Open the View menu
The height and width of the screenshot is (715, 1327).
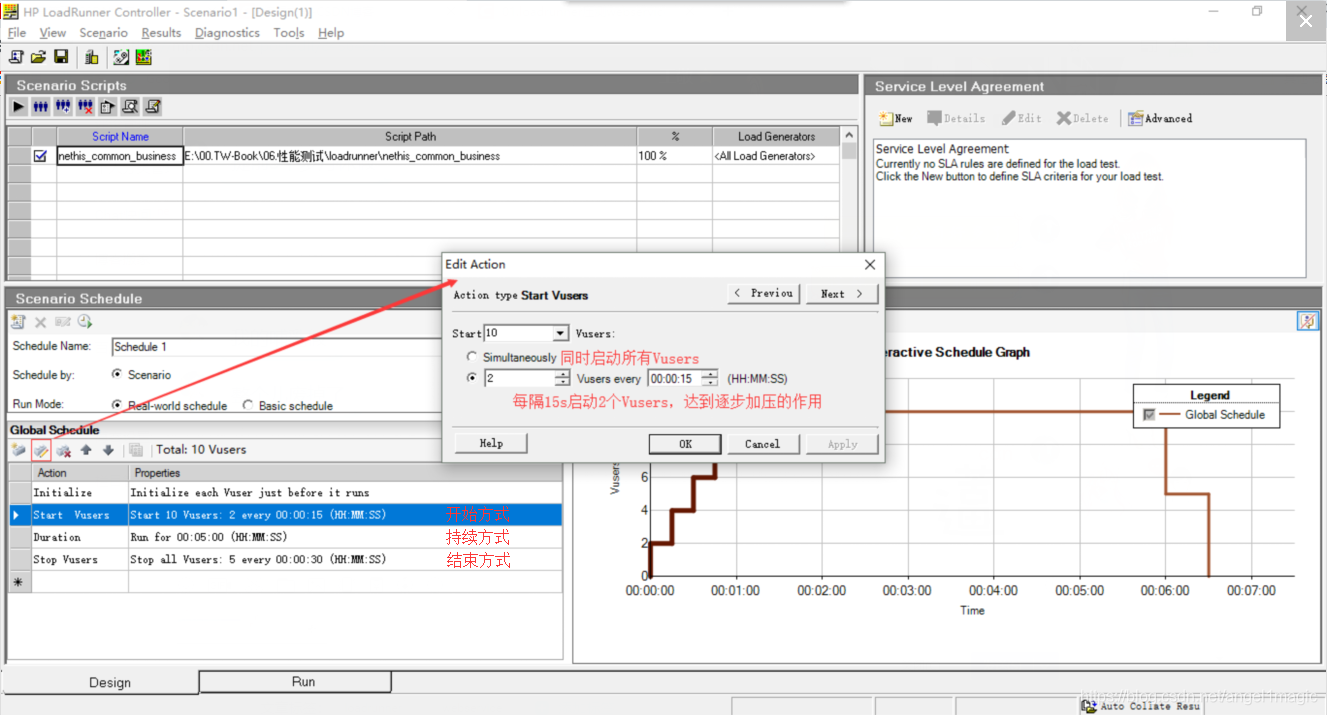click(x=53, y=33)
